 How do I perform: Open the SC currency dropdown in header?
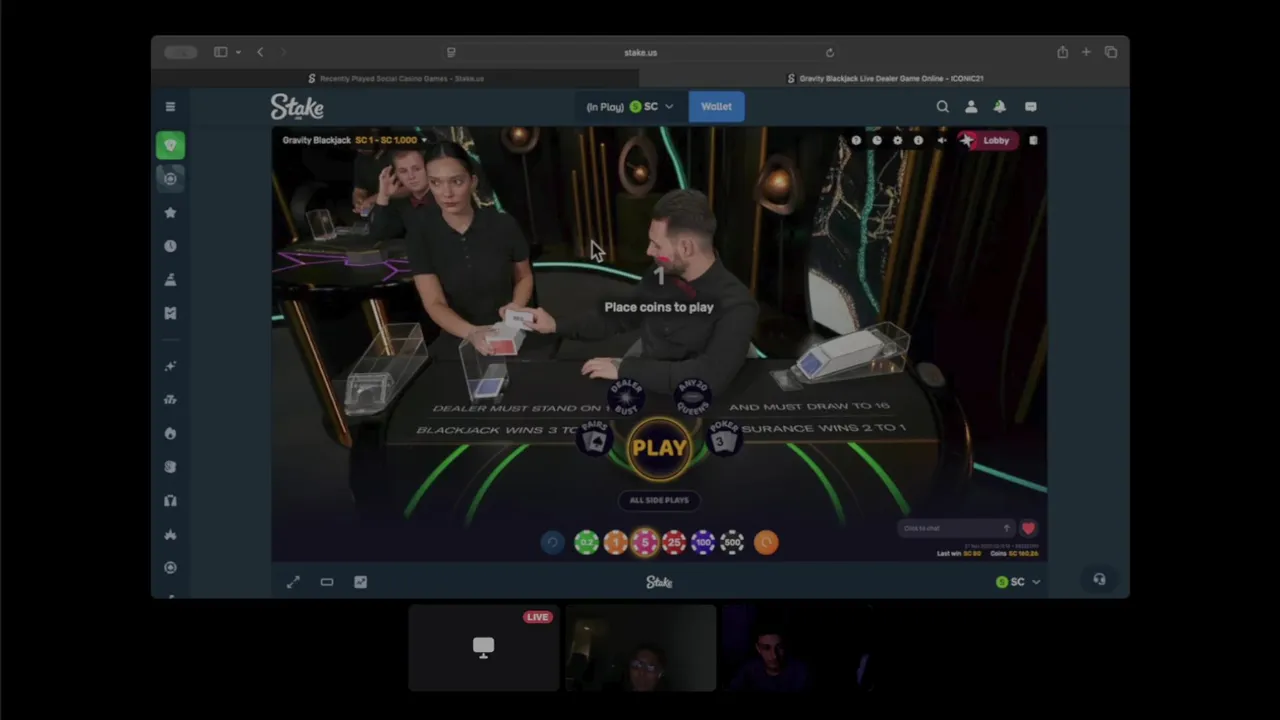(630, 107)
